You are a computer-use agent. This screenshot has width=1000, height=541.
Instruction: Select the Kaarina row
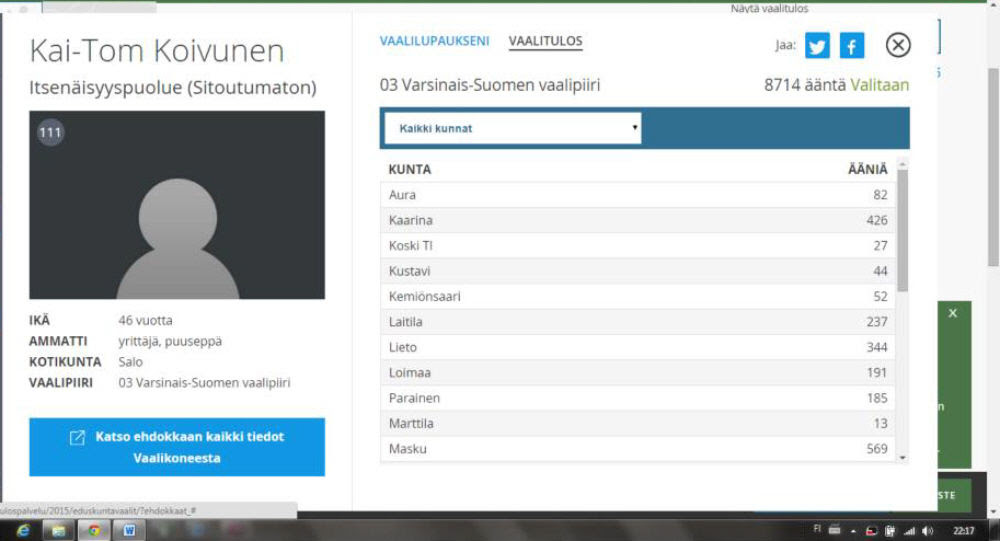pos(638,220)
